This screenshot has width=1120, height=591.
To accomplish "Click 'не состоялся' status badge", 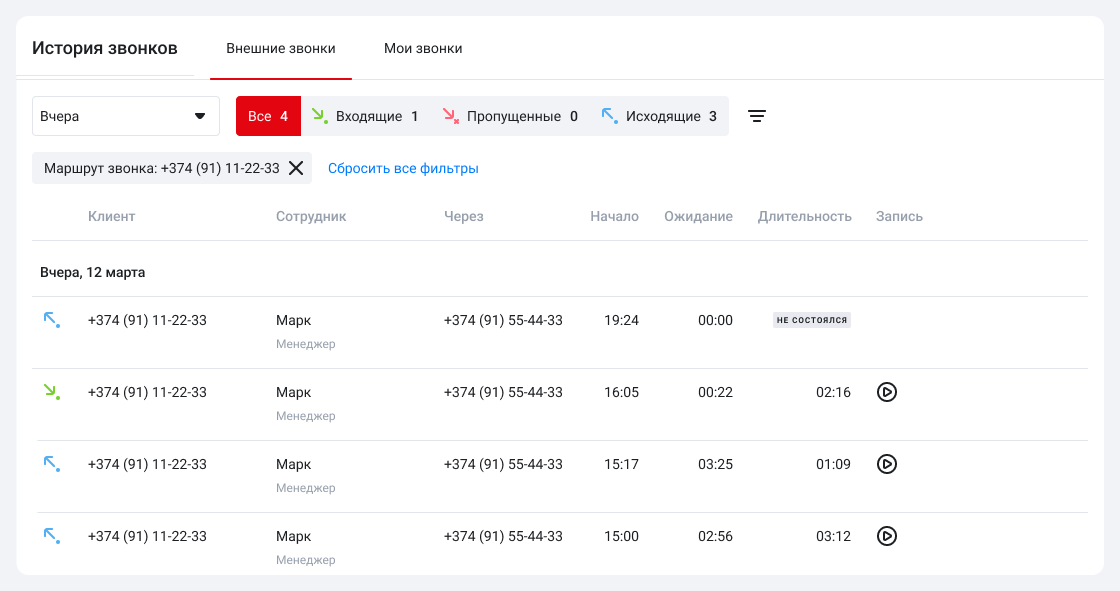I will [x=811, y=320].
